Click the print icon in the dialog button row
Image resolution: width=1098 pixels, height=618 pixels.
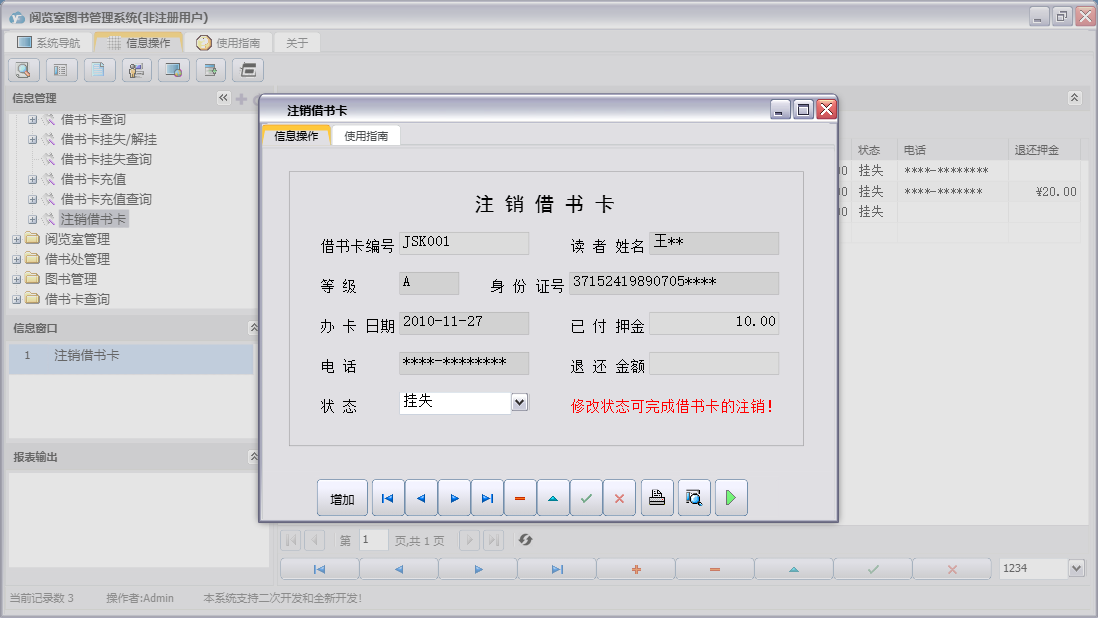coord(656,497)
